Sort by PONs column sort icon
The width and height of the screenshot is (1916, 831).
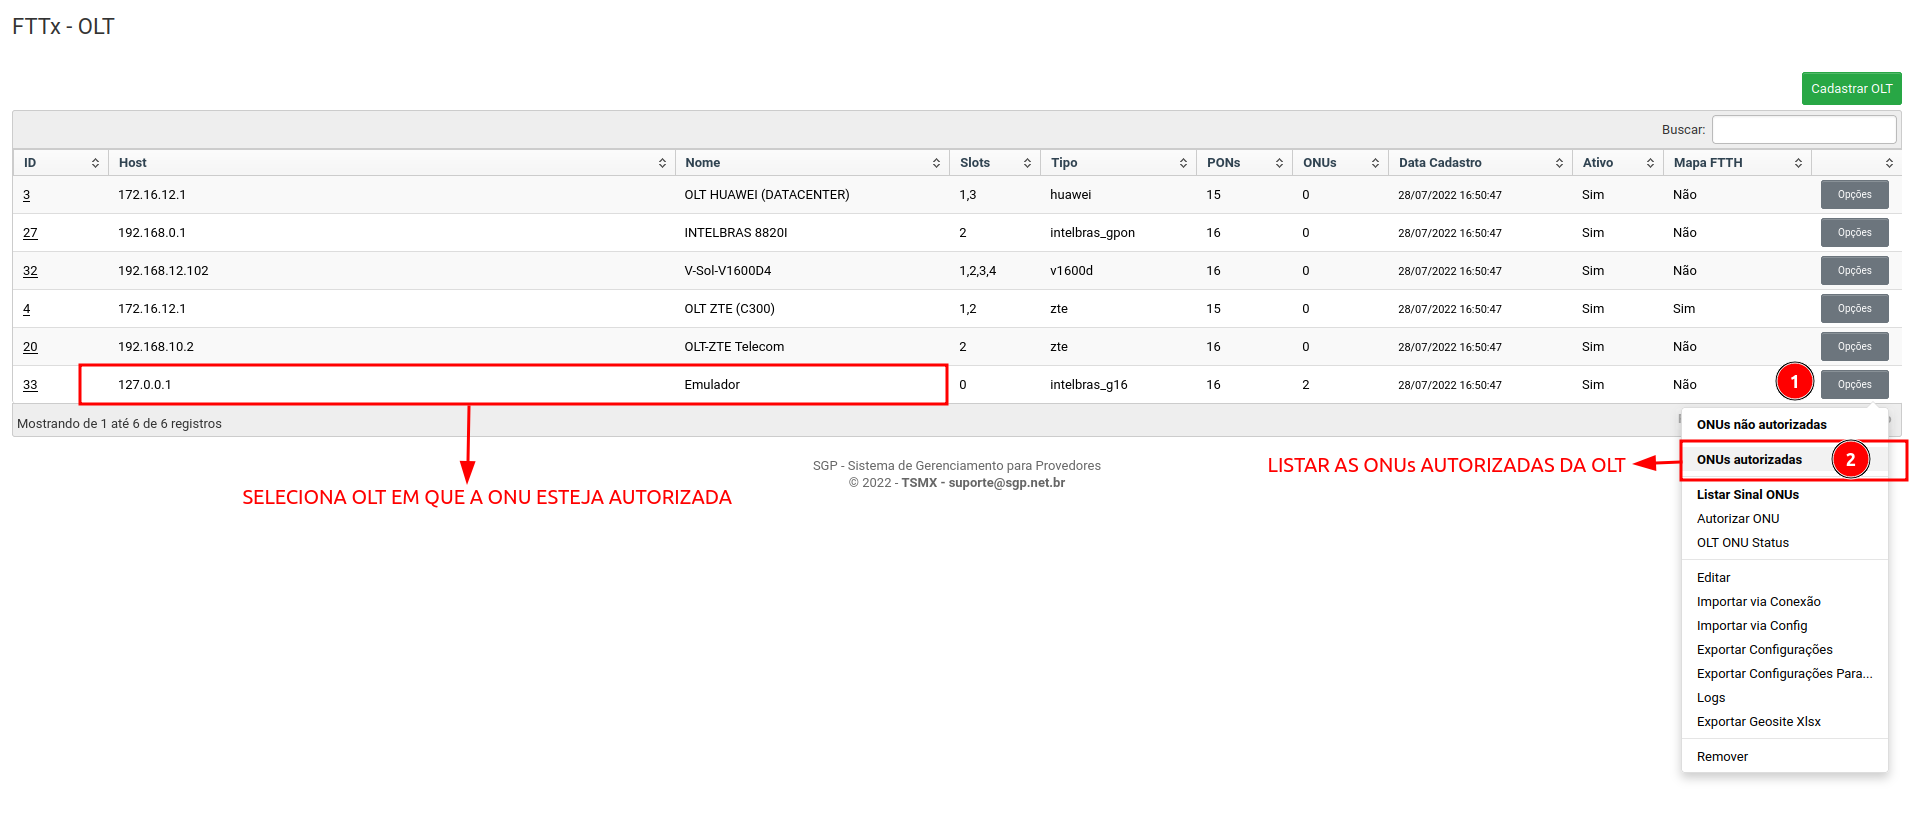[x=1279, y=163]
